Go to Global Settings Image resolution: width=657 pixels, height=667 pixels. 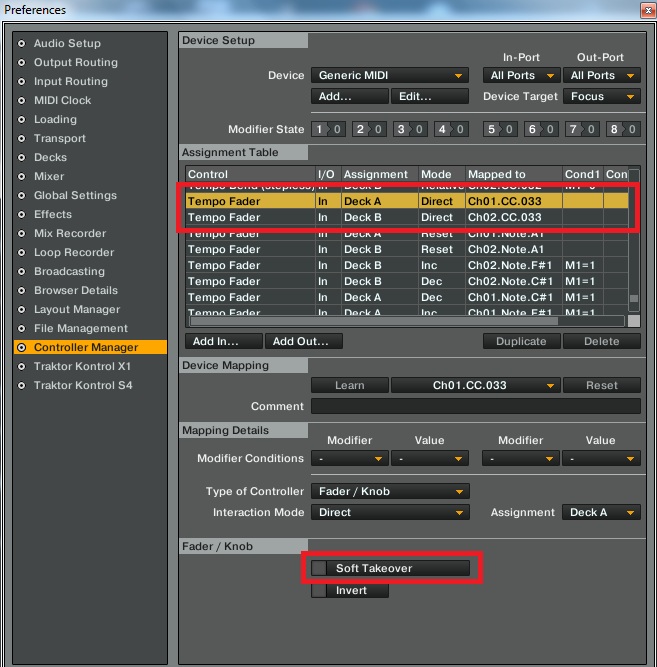[x=75, y=195]
